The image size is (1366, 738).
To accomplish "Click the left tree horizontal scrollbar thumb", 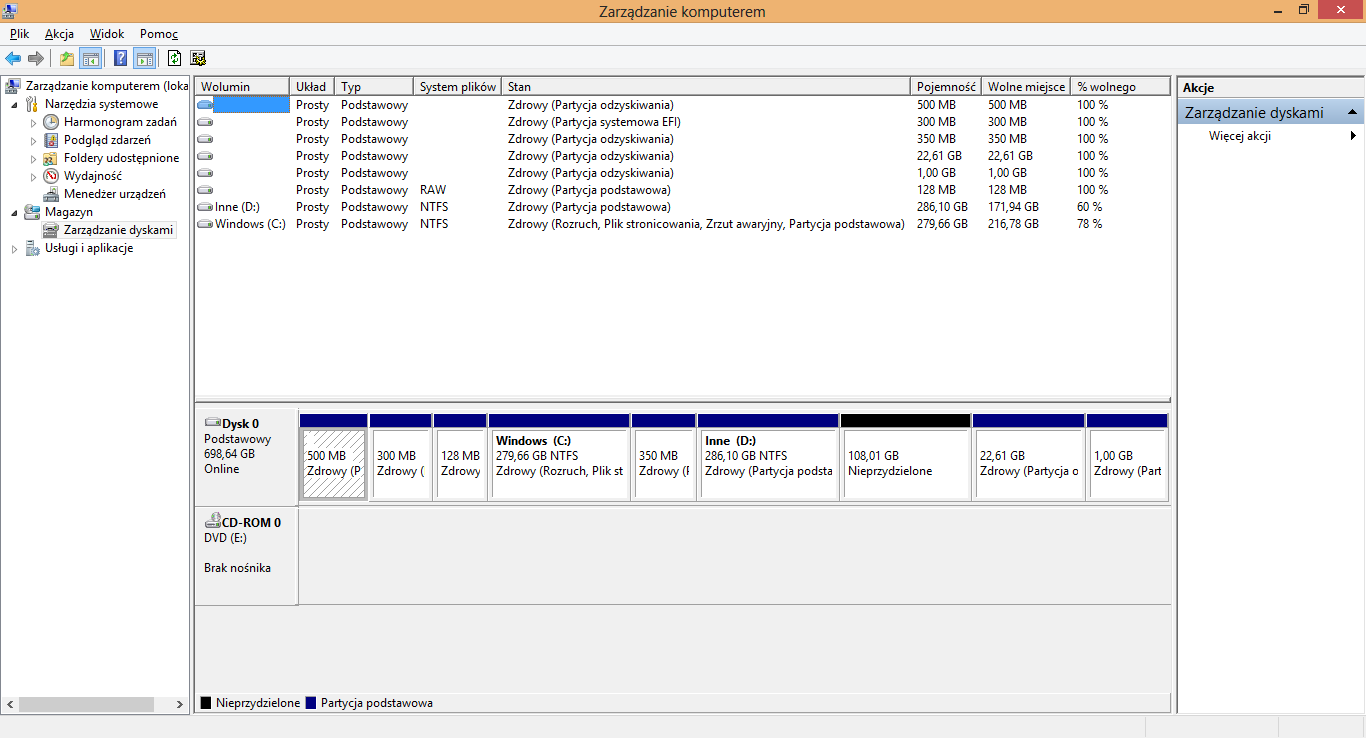I will click(x=85, y=704).
